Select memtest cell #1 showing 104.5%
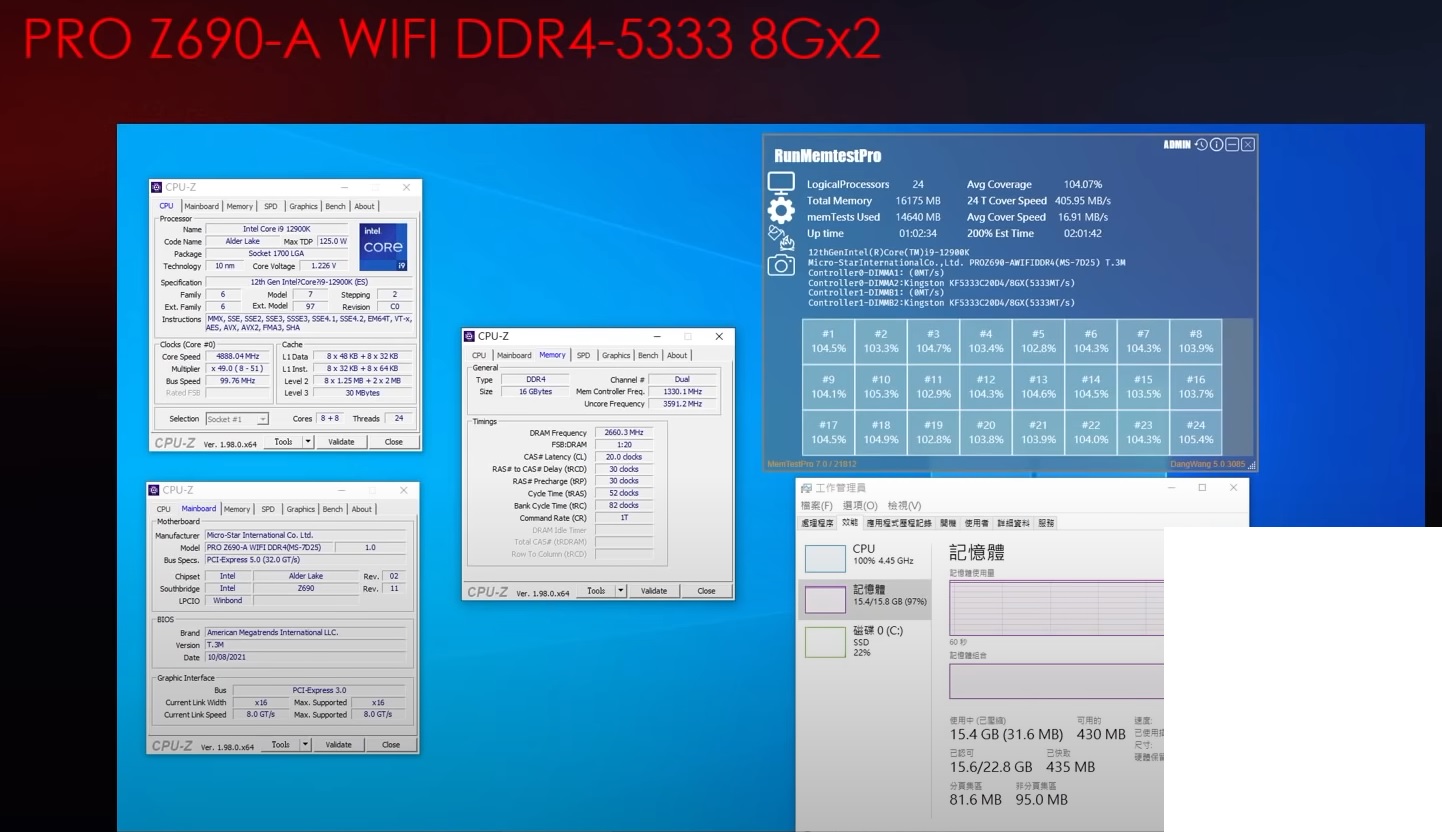Screen dimensions: 1442x832 click(828, 342)
